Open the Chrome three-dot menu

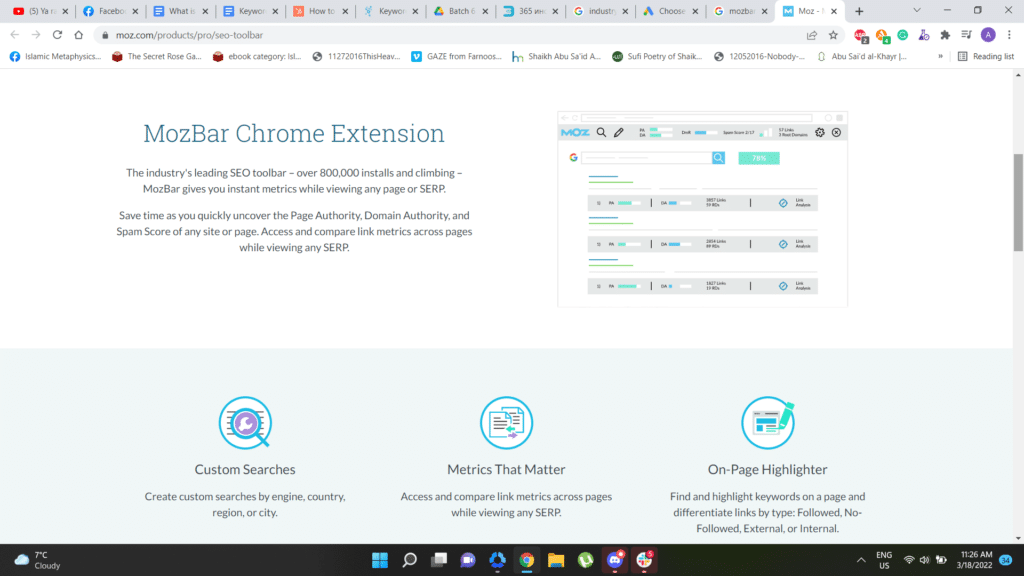1009,35
